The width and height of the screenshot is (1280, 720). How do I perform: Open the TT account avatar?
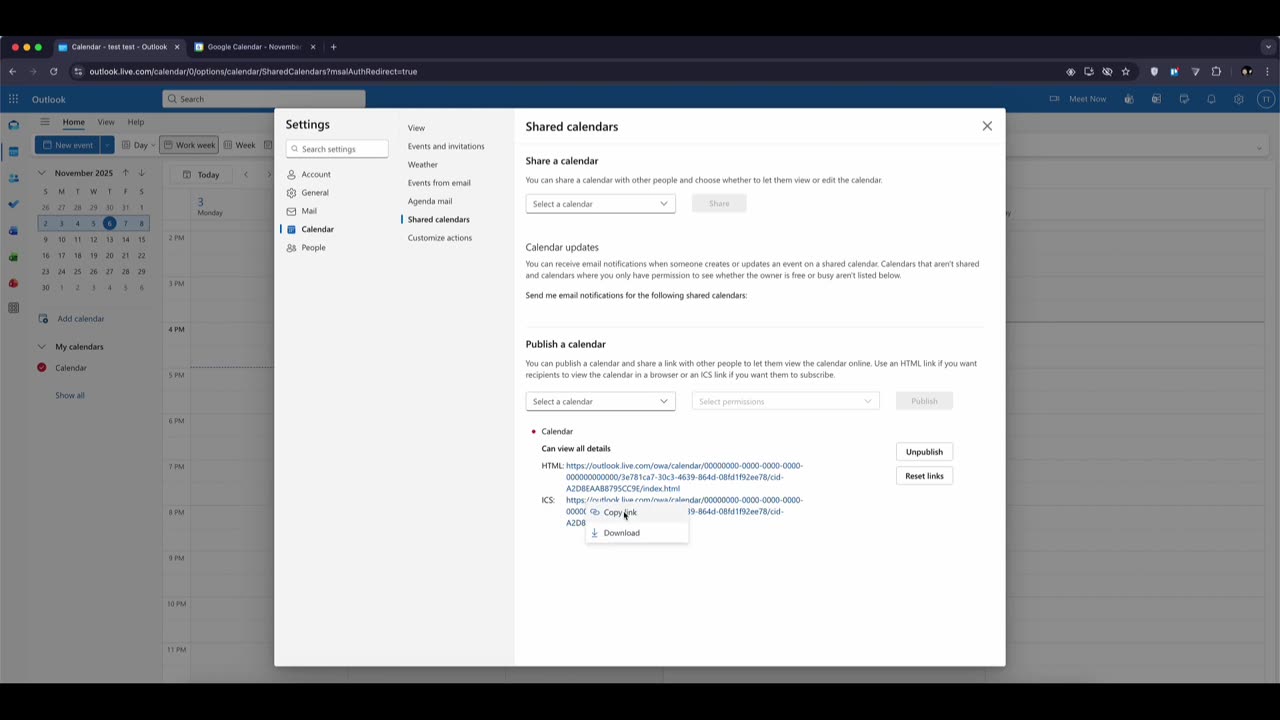tap(1265, 99)
